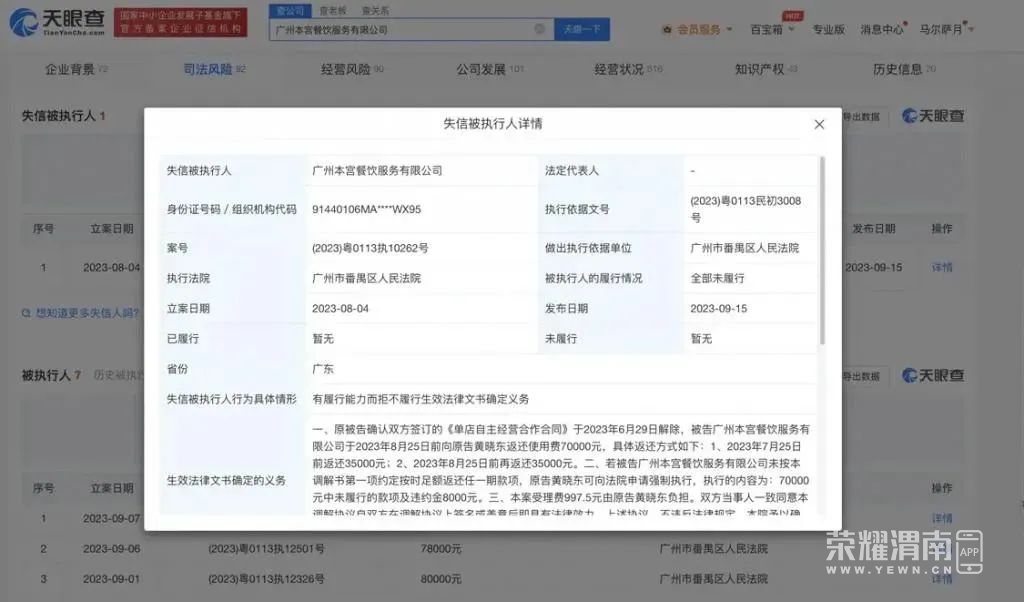The width and height of the screenshot is (1024, 602).
Task: Click 导出数据 in 被执行人 section
Action: 861,376
